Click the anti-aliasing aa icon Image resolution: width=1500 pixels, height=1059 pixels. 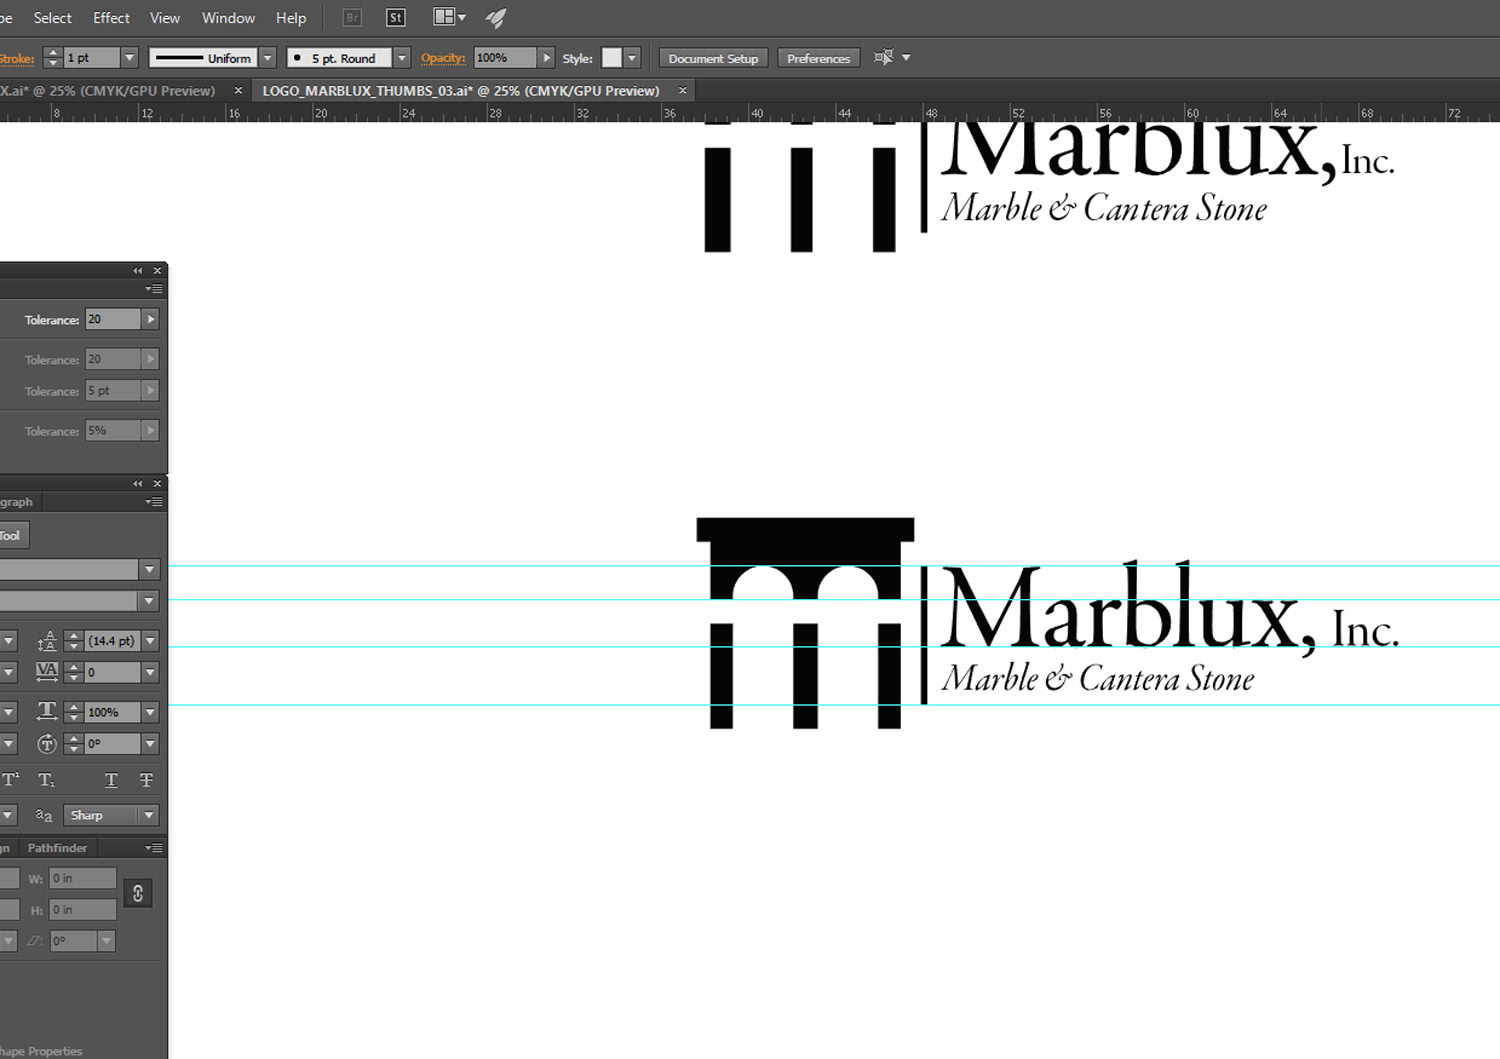44,815
